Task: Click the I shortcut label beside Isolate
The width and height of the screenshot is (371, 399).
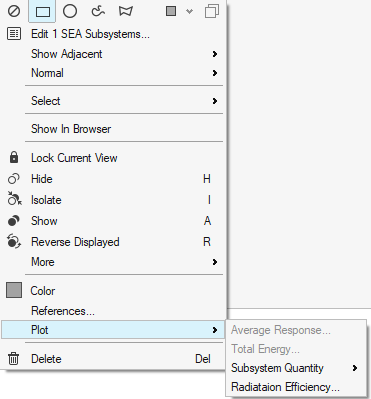Action: click(x=209, y=200)
